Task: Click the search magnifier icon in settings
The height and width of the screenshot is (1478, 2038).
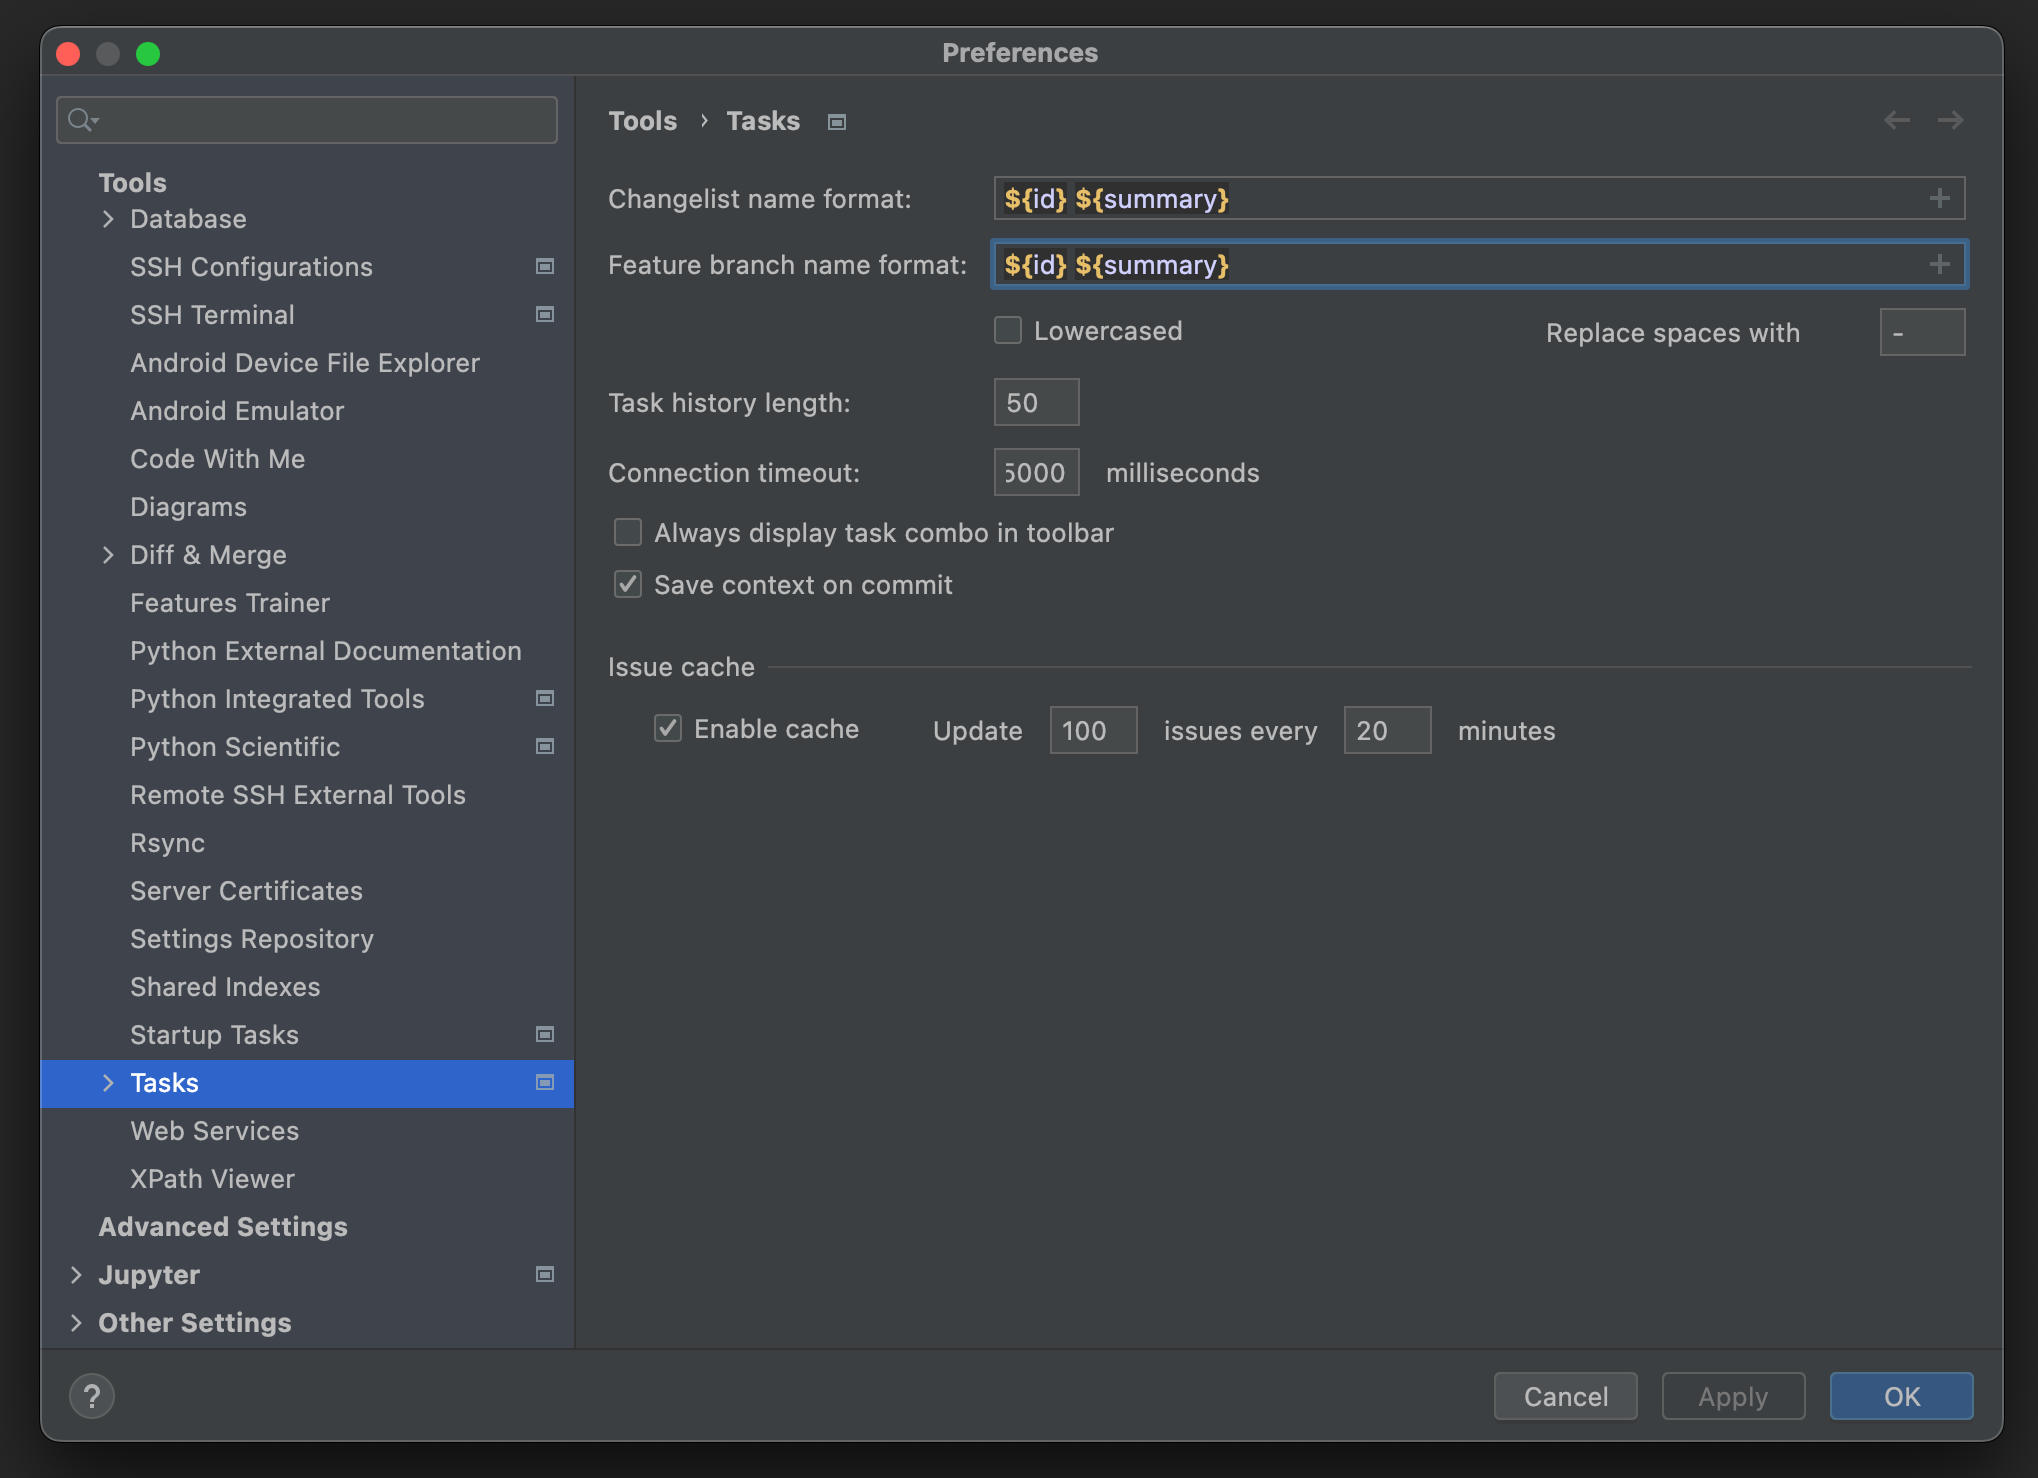Action: [x=82, y=120]
